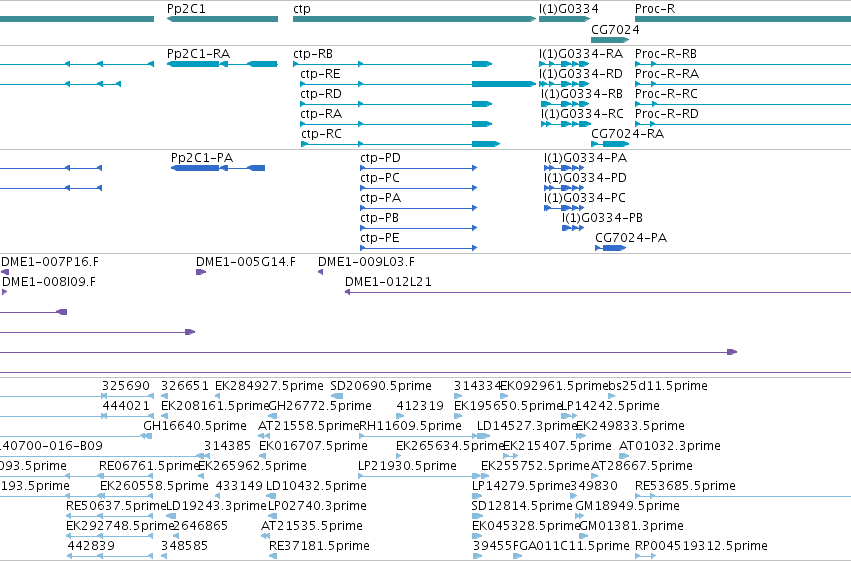Image resolution: width=851 pixels, height=561 pixels.
Task: Click the Proc-R gene label in the top track
Action: click(655, 9)
